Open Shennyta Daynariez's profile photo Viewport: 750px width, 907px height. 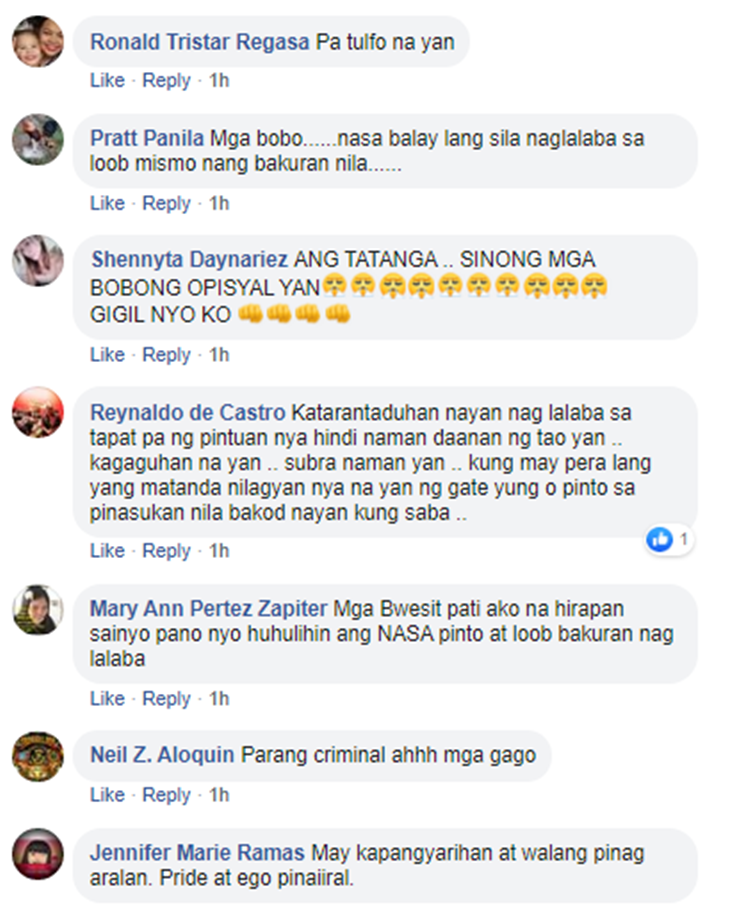coord(38,260)
